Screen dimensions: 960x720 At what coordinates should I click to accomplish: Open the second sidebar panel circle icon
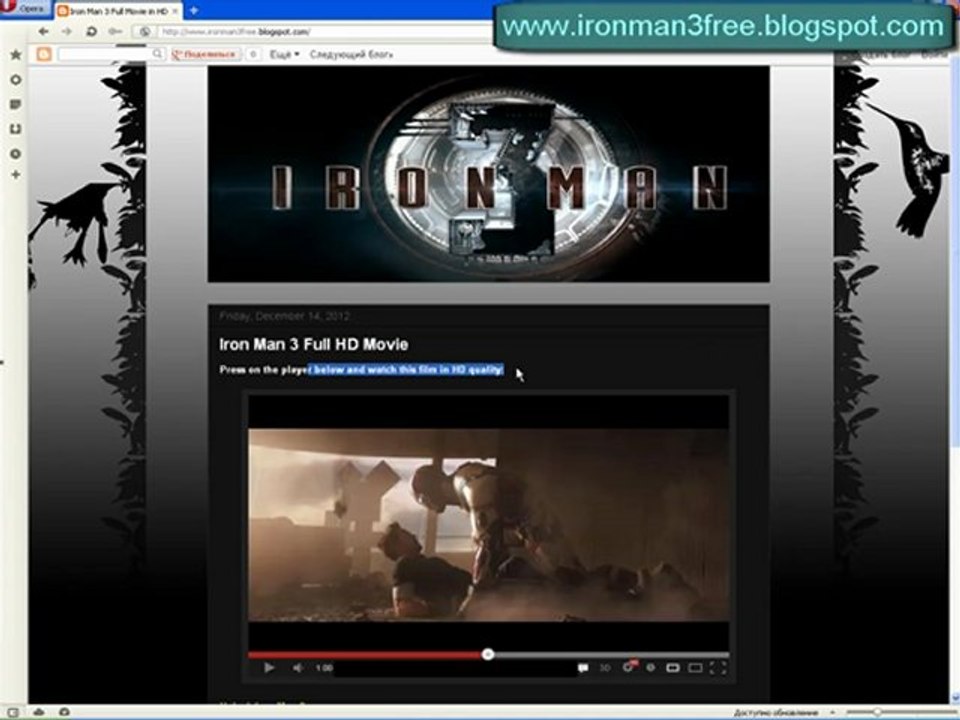pyautogui.click(x=16, y=80)
